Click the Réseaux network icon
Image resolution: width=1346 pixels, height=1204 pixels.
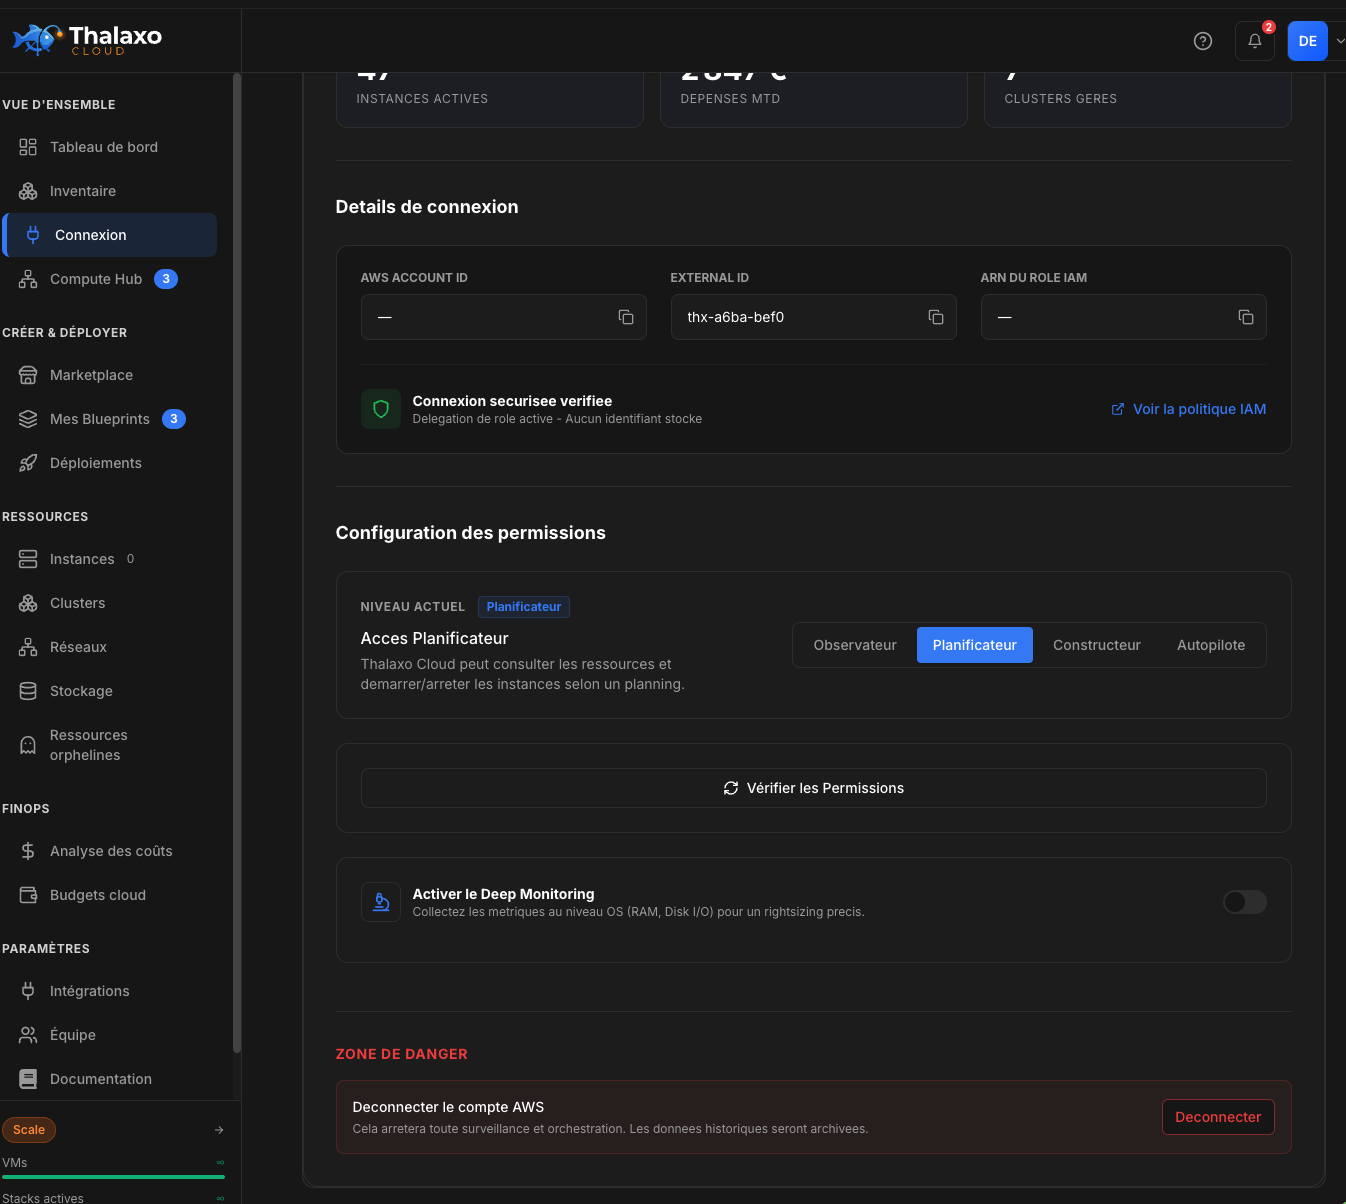point(28,647)
